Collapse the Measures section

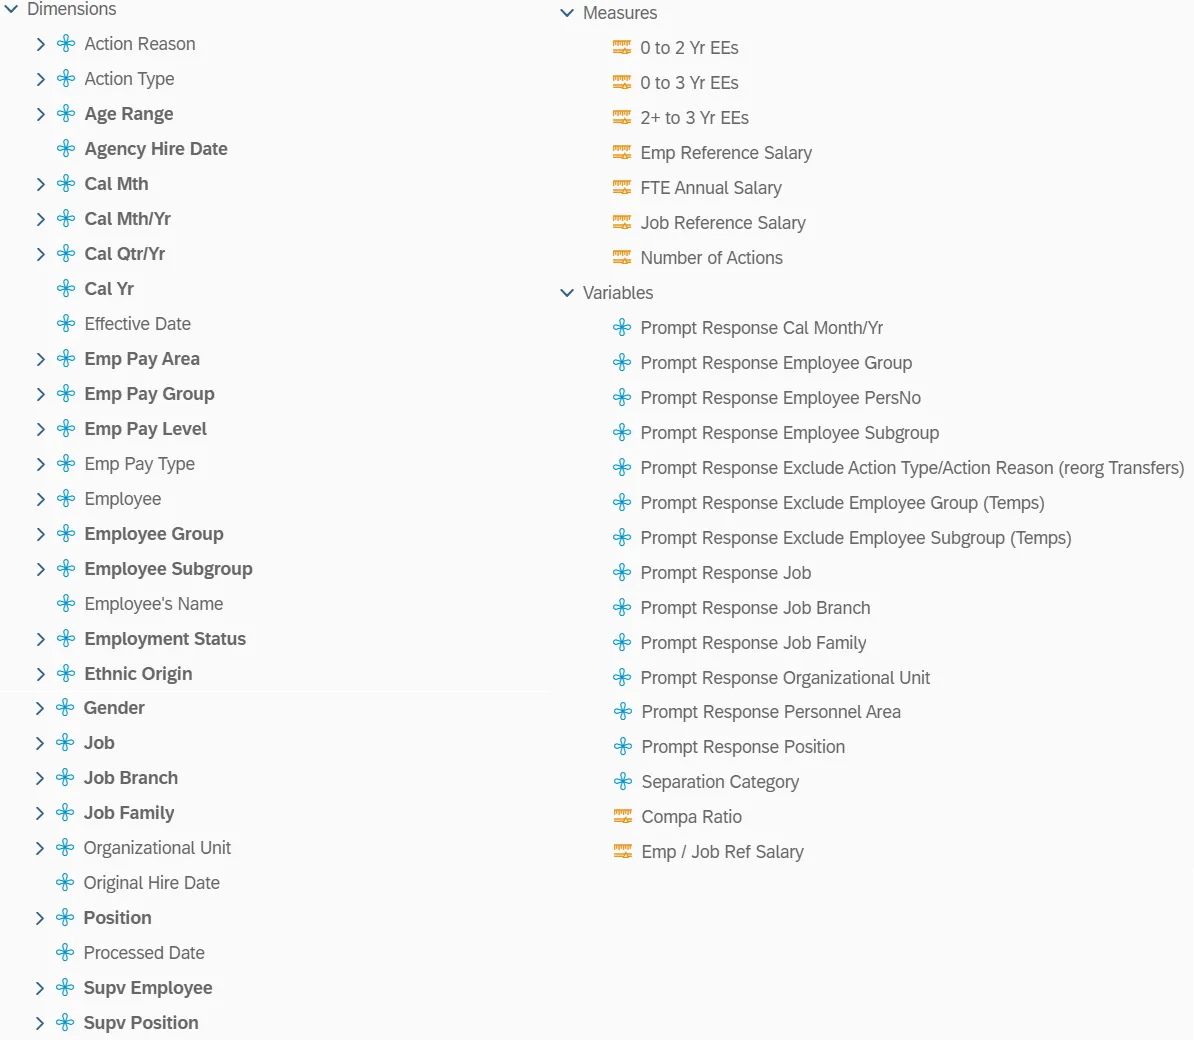tap(567, 13)
